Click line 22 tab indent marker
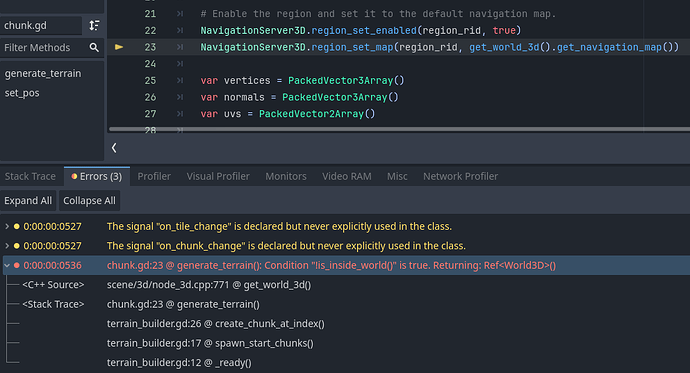This screenshot has width=690, height=373. (x=180, y=30)
